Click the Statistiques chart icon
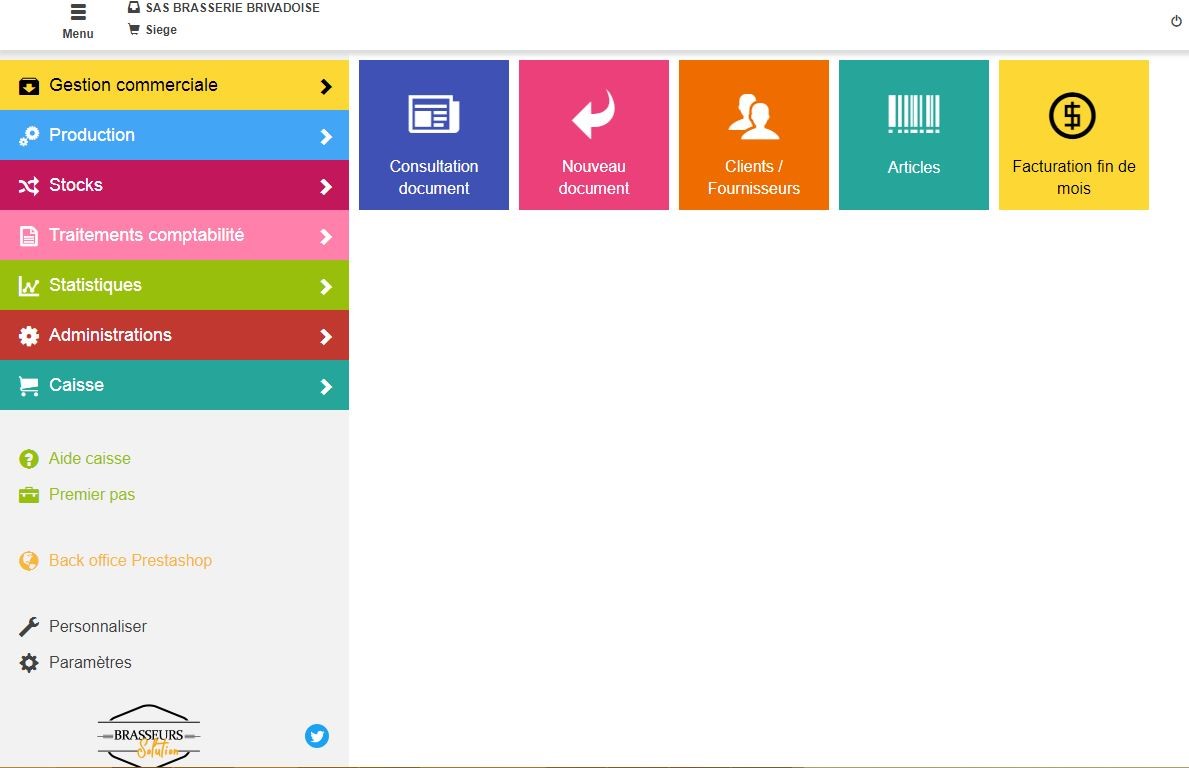 [29, 286]
